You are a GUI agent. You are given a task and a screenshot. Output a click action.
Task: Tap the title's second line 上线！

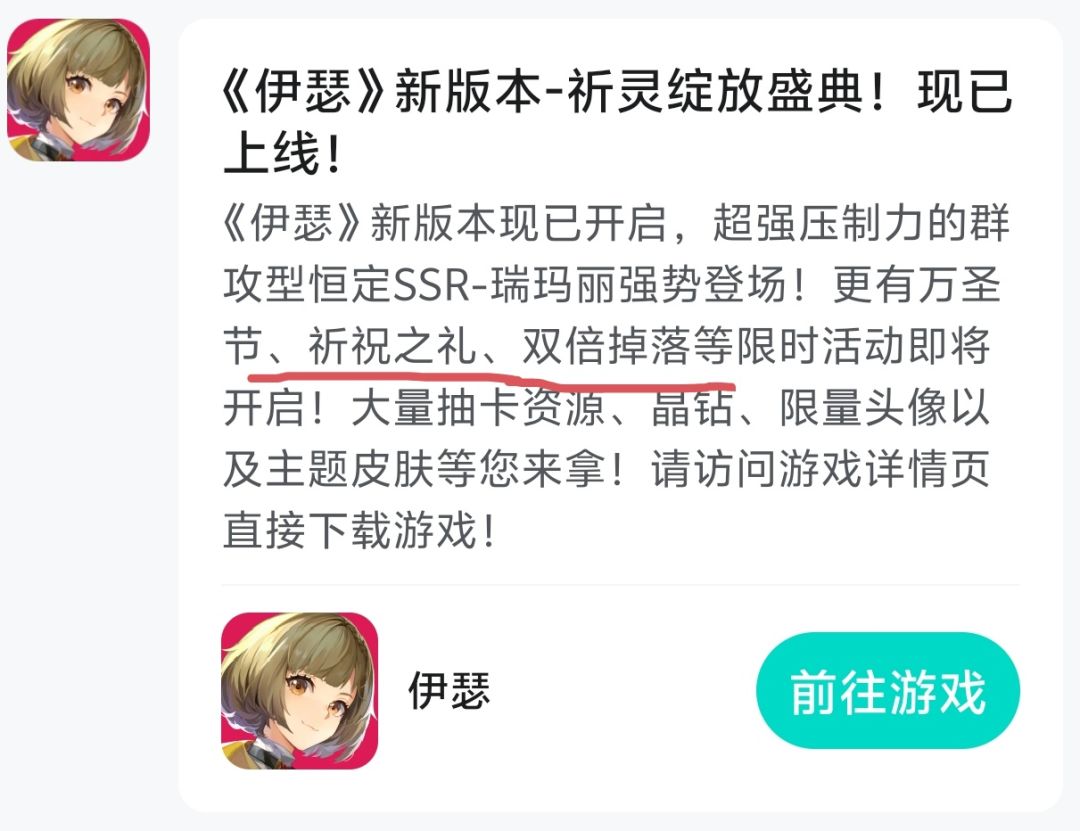tap(282, 154)
